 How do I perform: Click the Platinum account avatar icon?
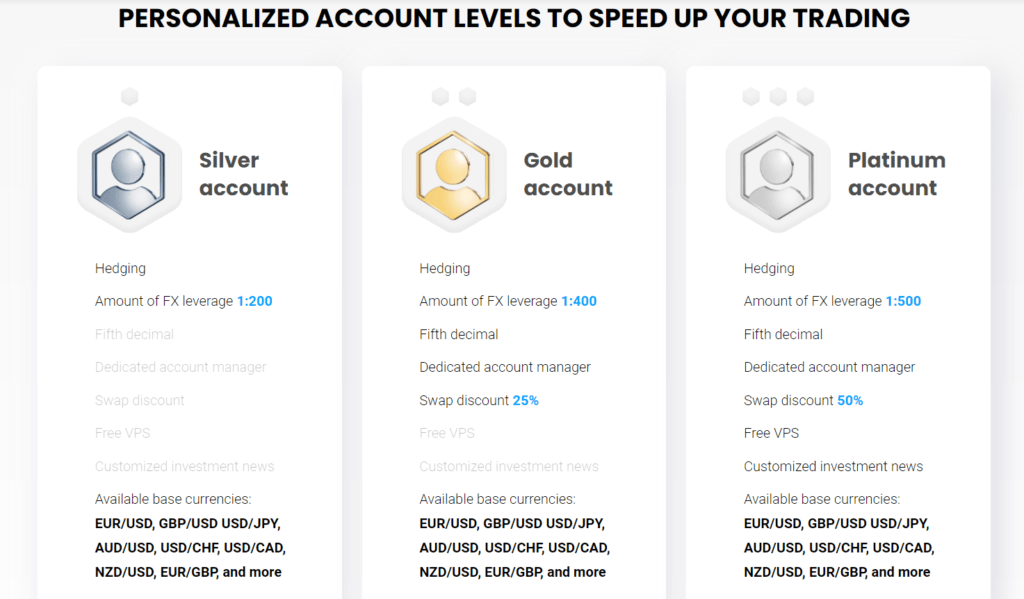778,174
